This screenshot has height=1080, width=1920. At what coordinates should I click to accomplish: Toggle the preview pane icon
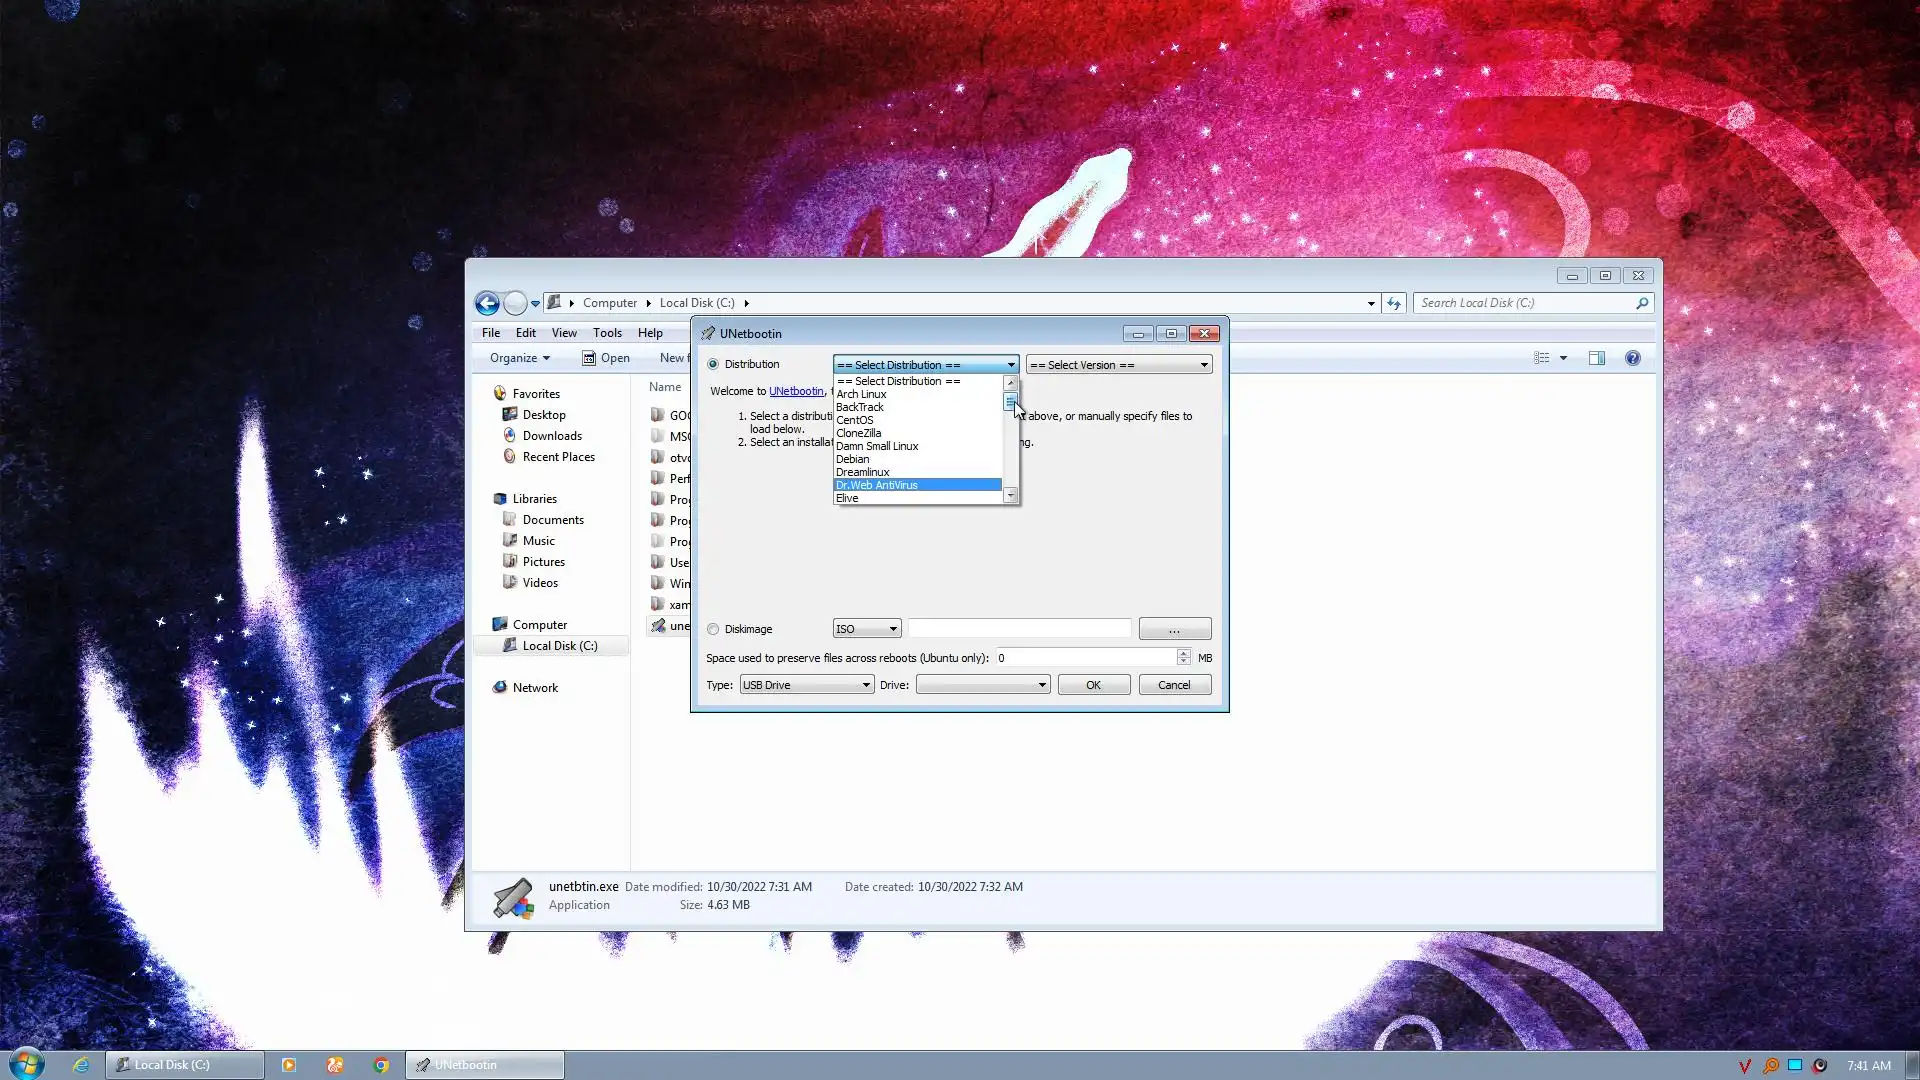(x=1596, y=358)
